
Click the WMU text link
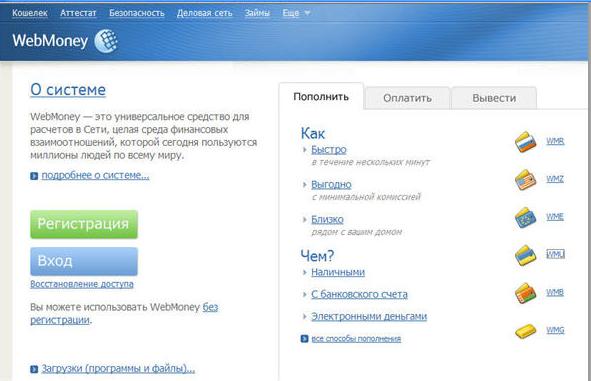click(556, 254)
